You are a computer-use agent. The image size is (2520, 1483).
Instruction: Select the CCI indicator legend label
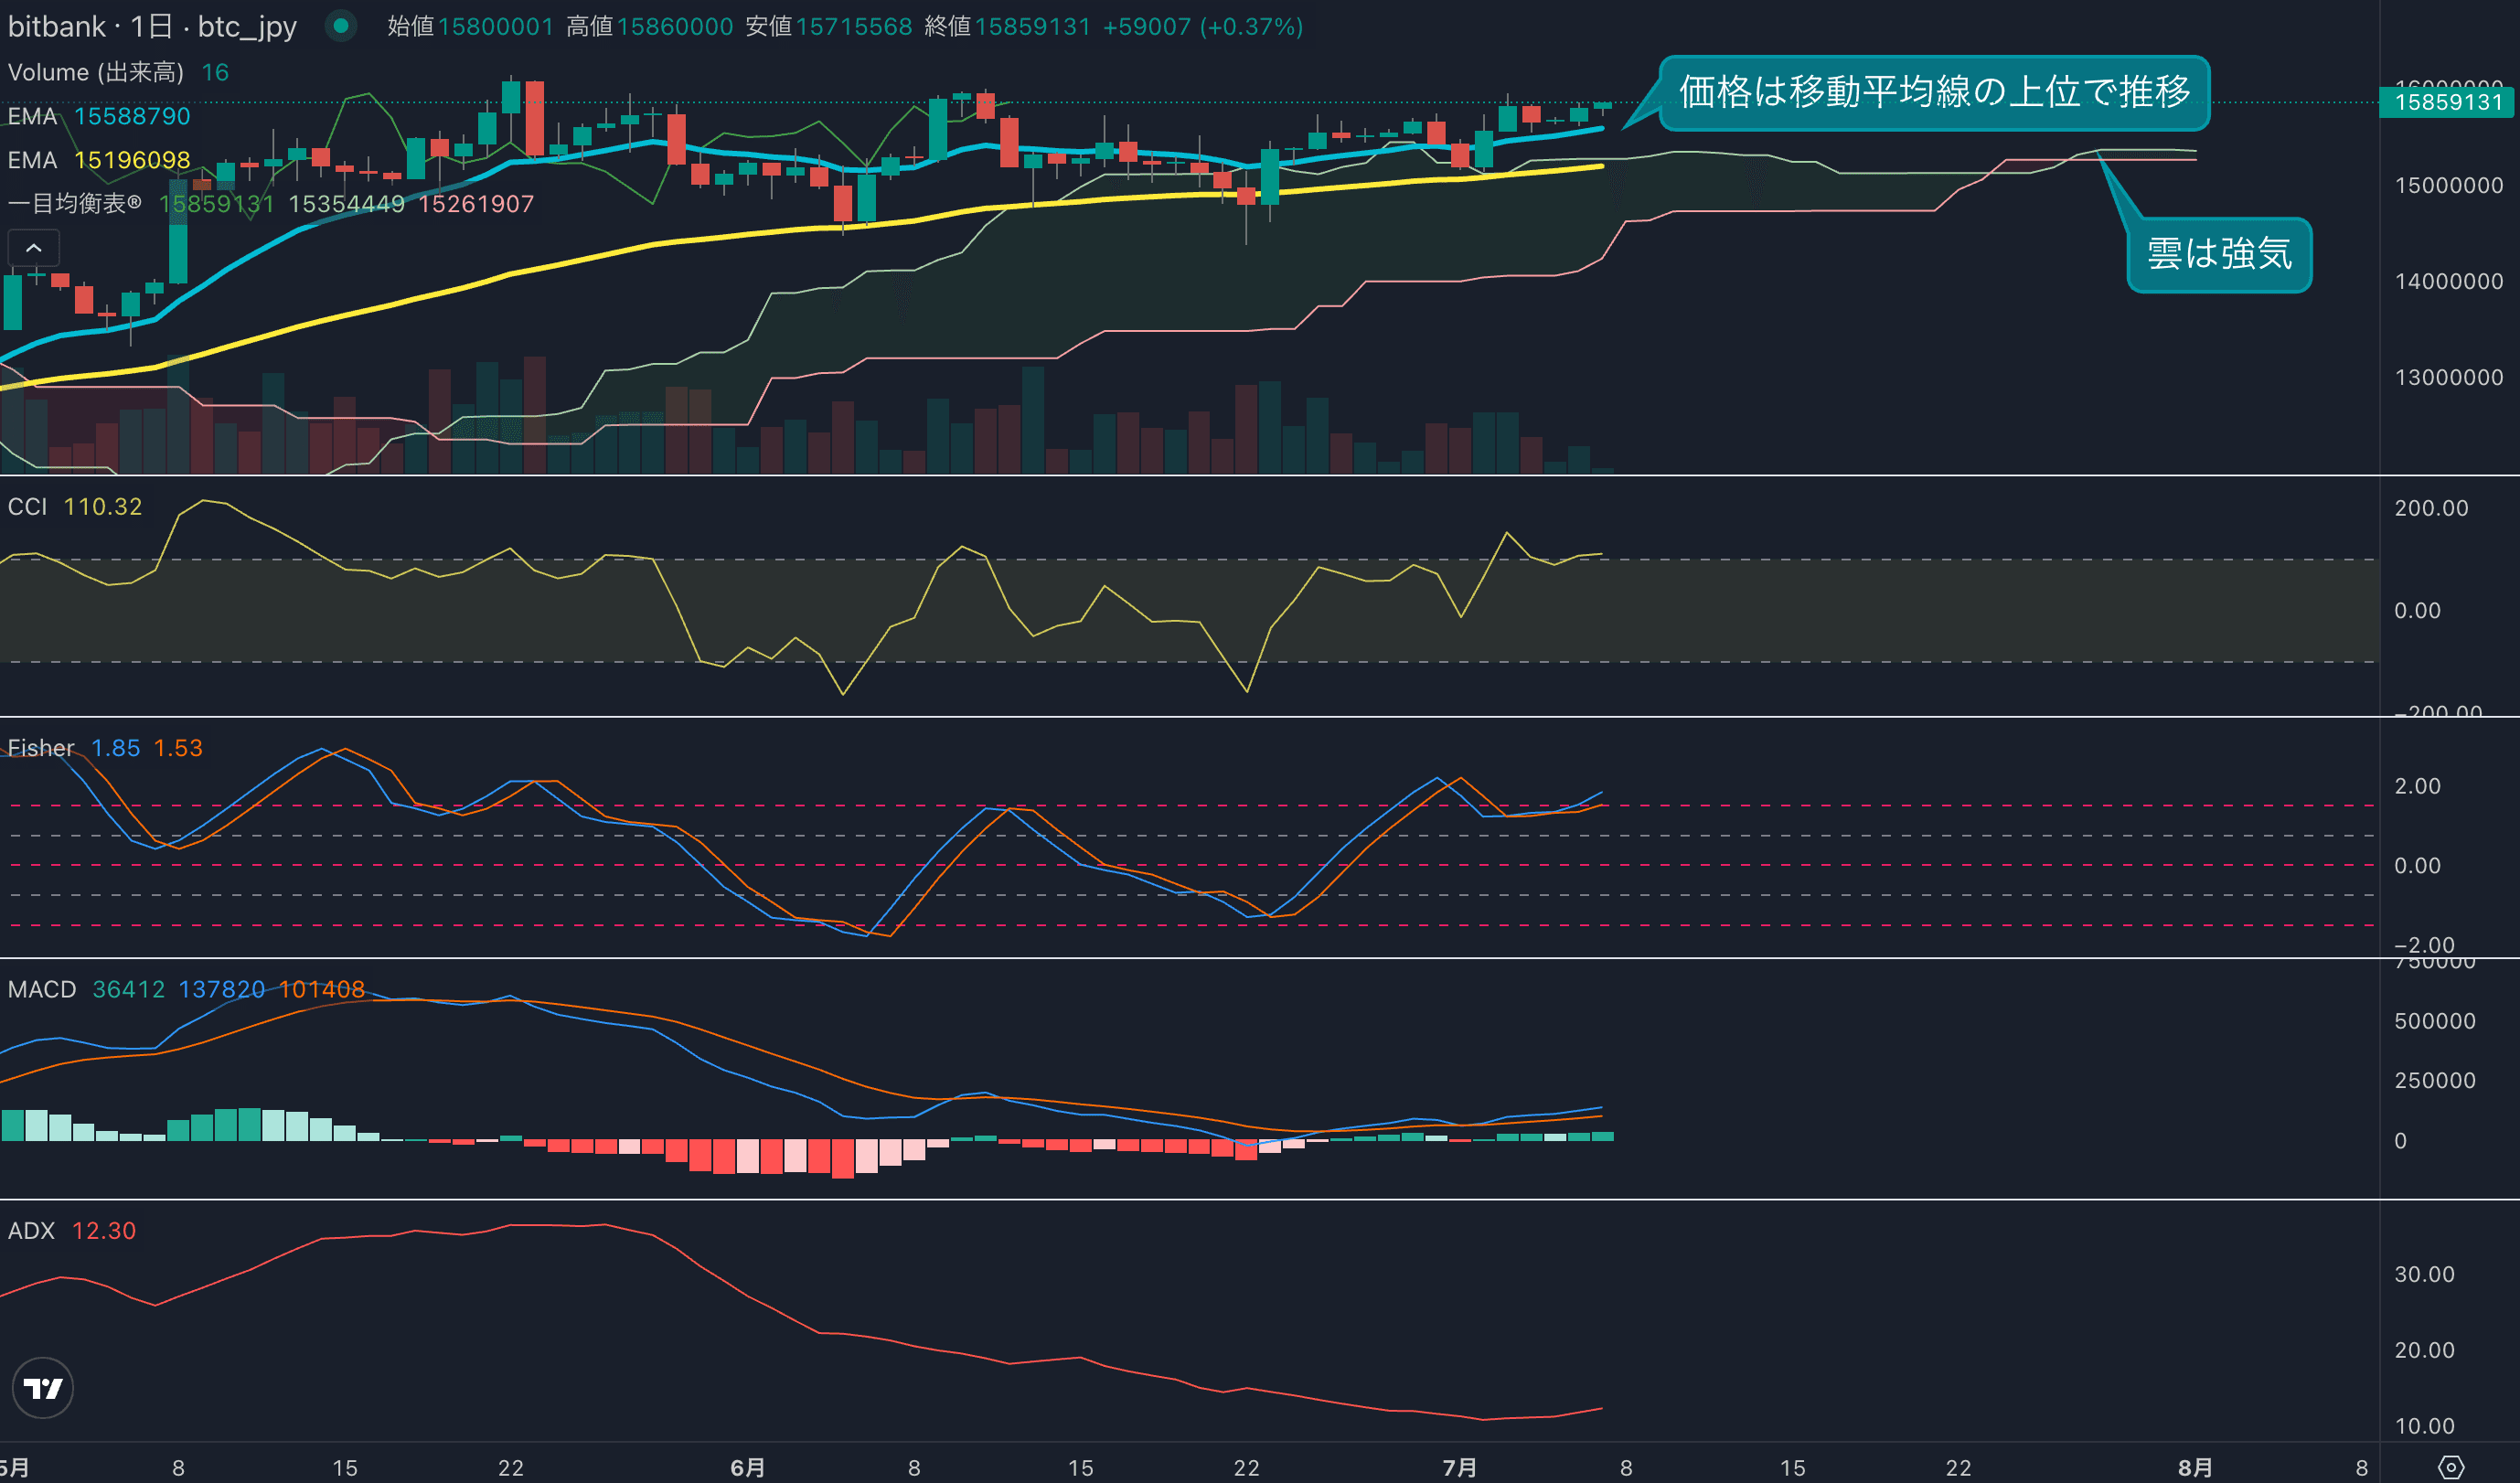[28, 507]
